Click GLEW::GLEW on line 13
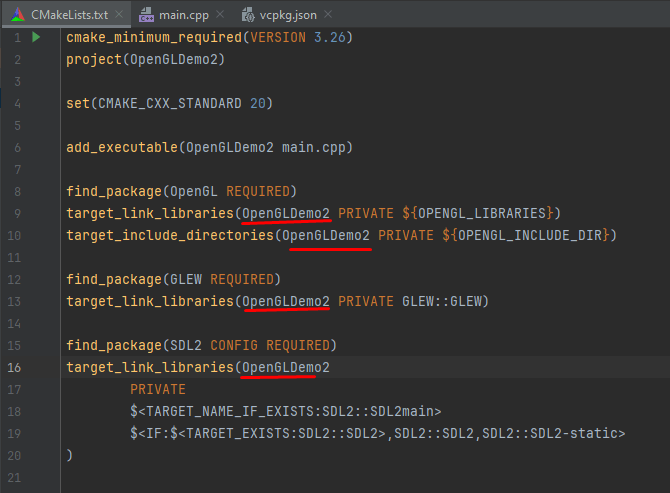Viewport: 670px width, 493px height. 442,302
